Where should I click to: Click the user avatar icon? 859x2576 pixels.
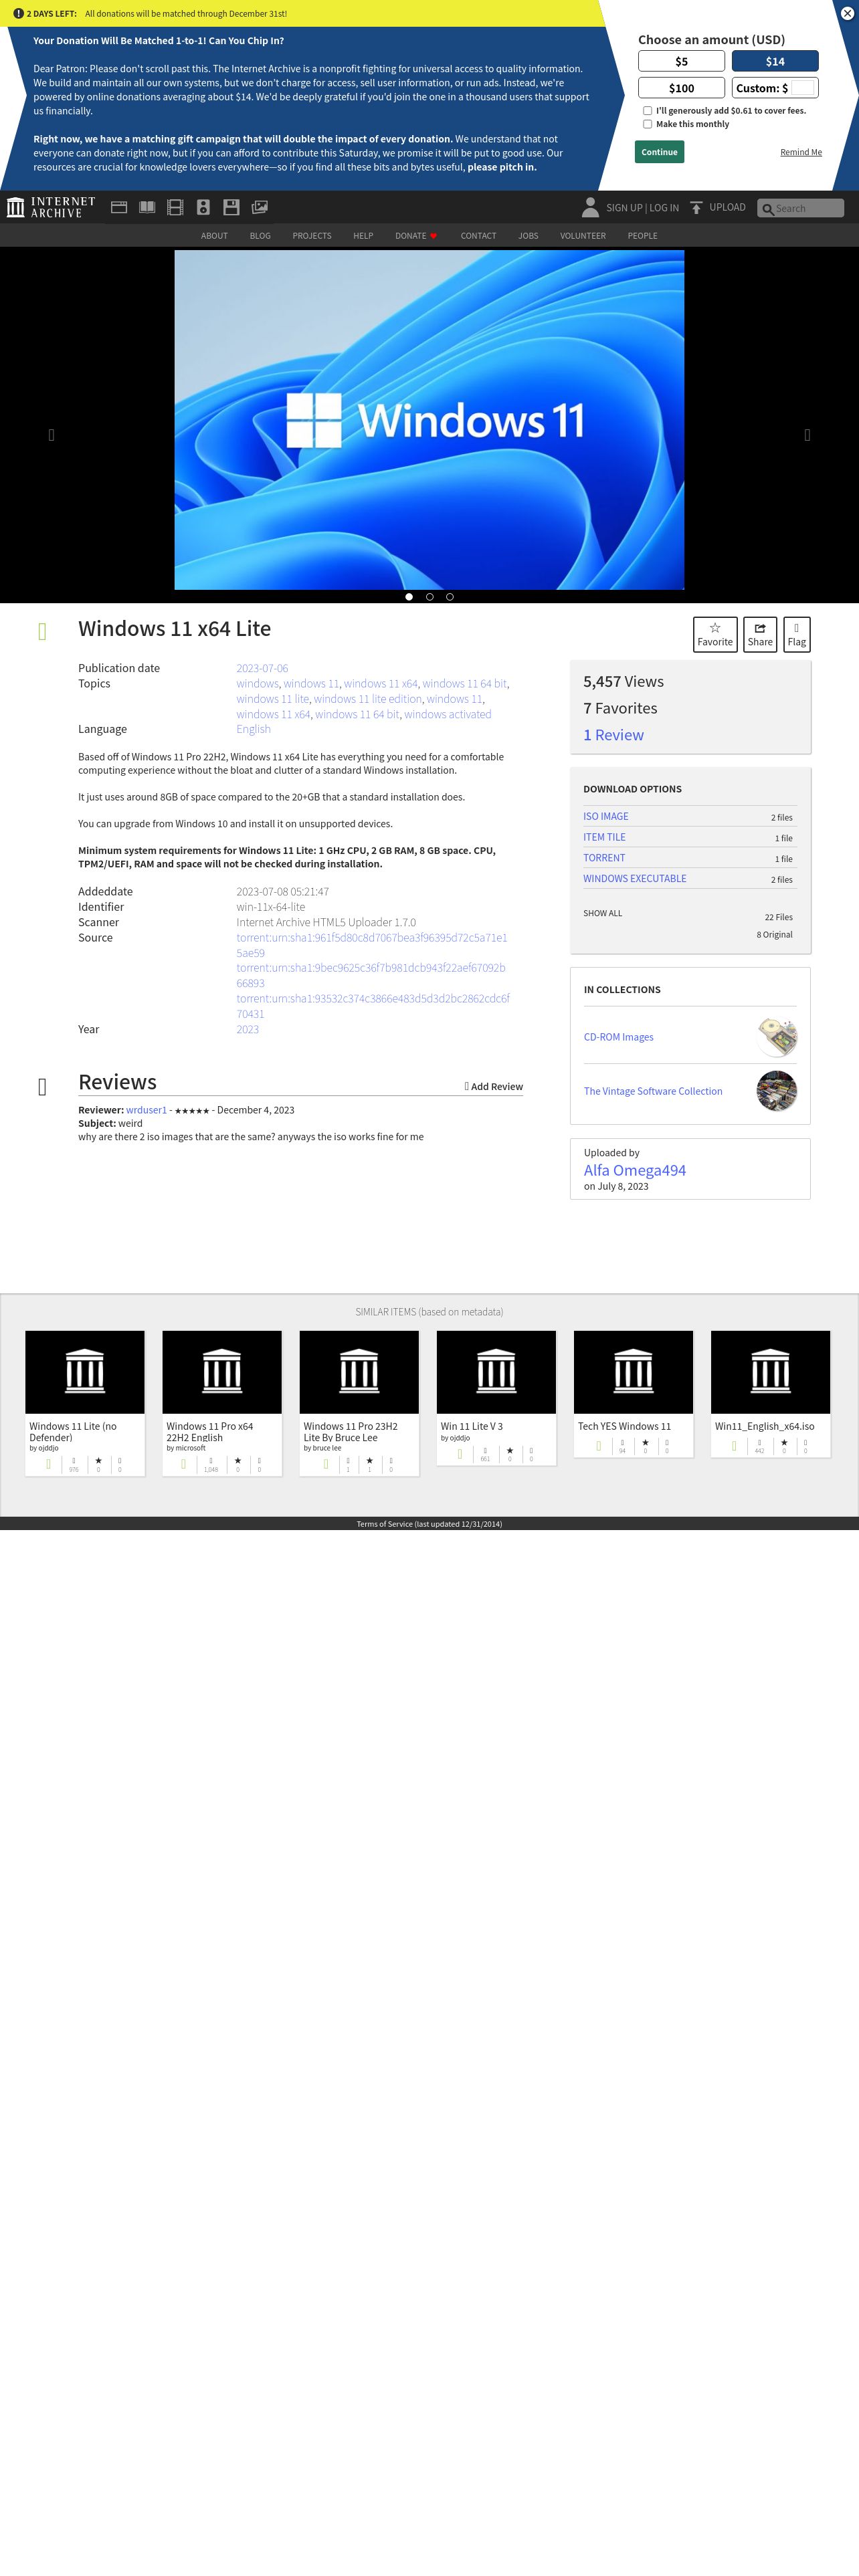click(590, 207)
